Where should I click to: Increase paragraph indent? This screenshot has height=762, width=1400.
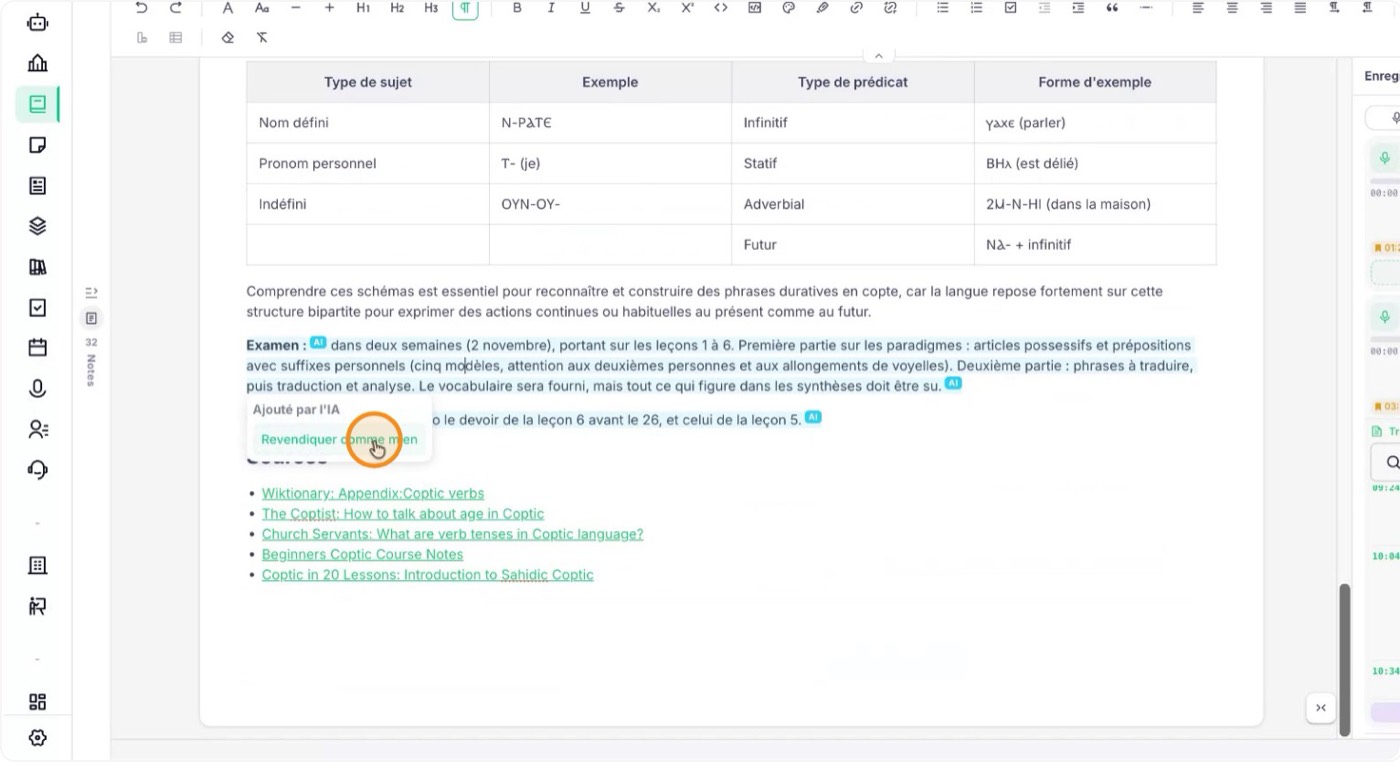click(1078, 8)
